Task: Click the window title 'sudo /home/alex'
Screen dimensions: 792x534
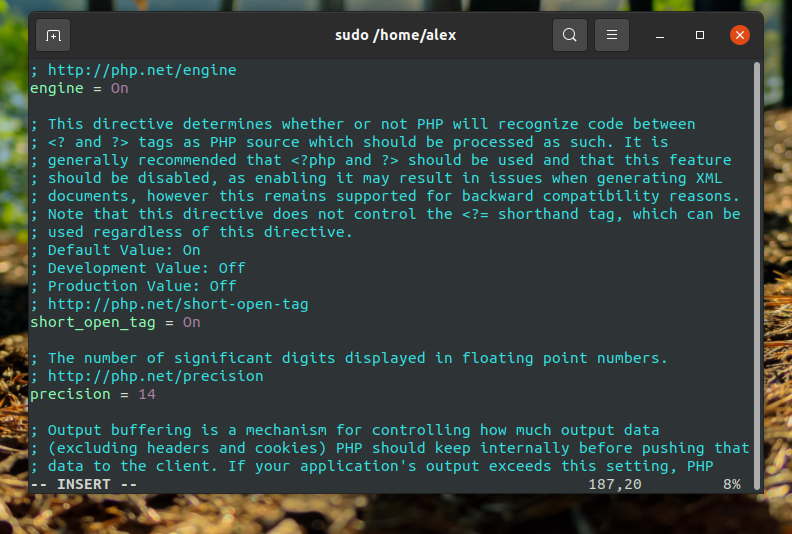Action: click(395, 35)
